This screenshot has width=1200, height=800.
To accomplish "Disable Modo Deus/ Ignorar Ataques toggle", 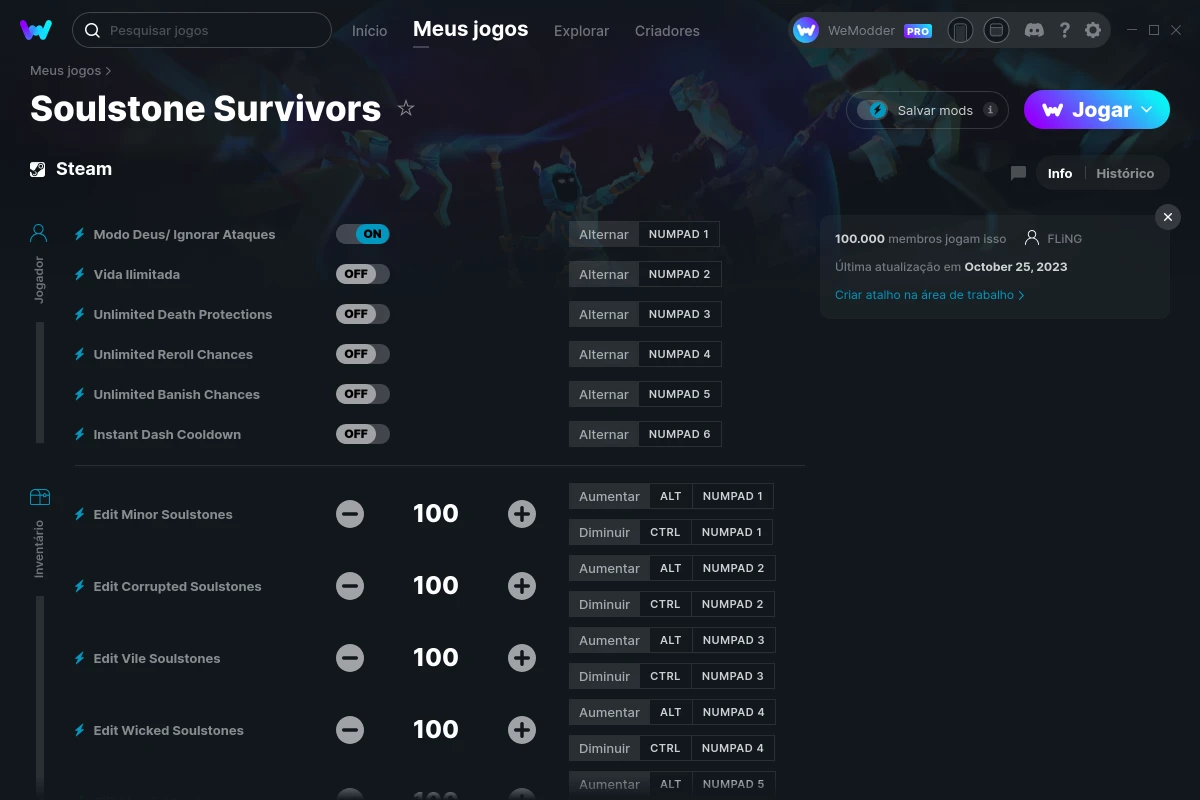I will coord(363,234).
